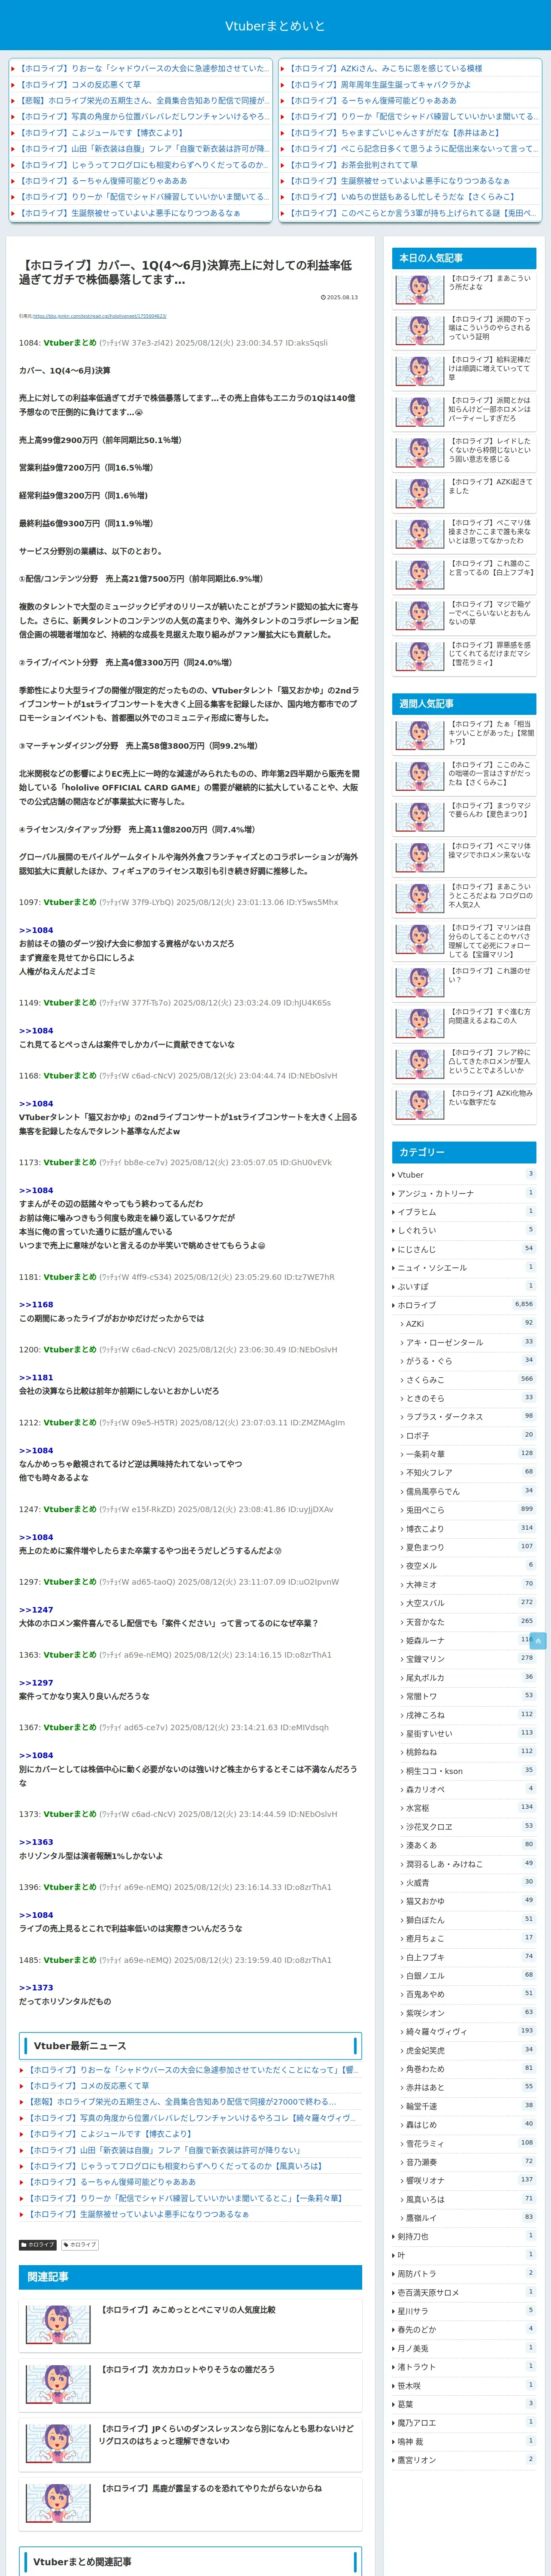Expand 剣持刀也 category
The height and width of the screenshot is (2576, 551).
click(464, 2236)
